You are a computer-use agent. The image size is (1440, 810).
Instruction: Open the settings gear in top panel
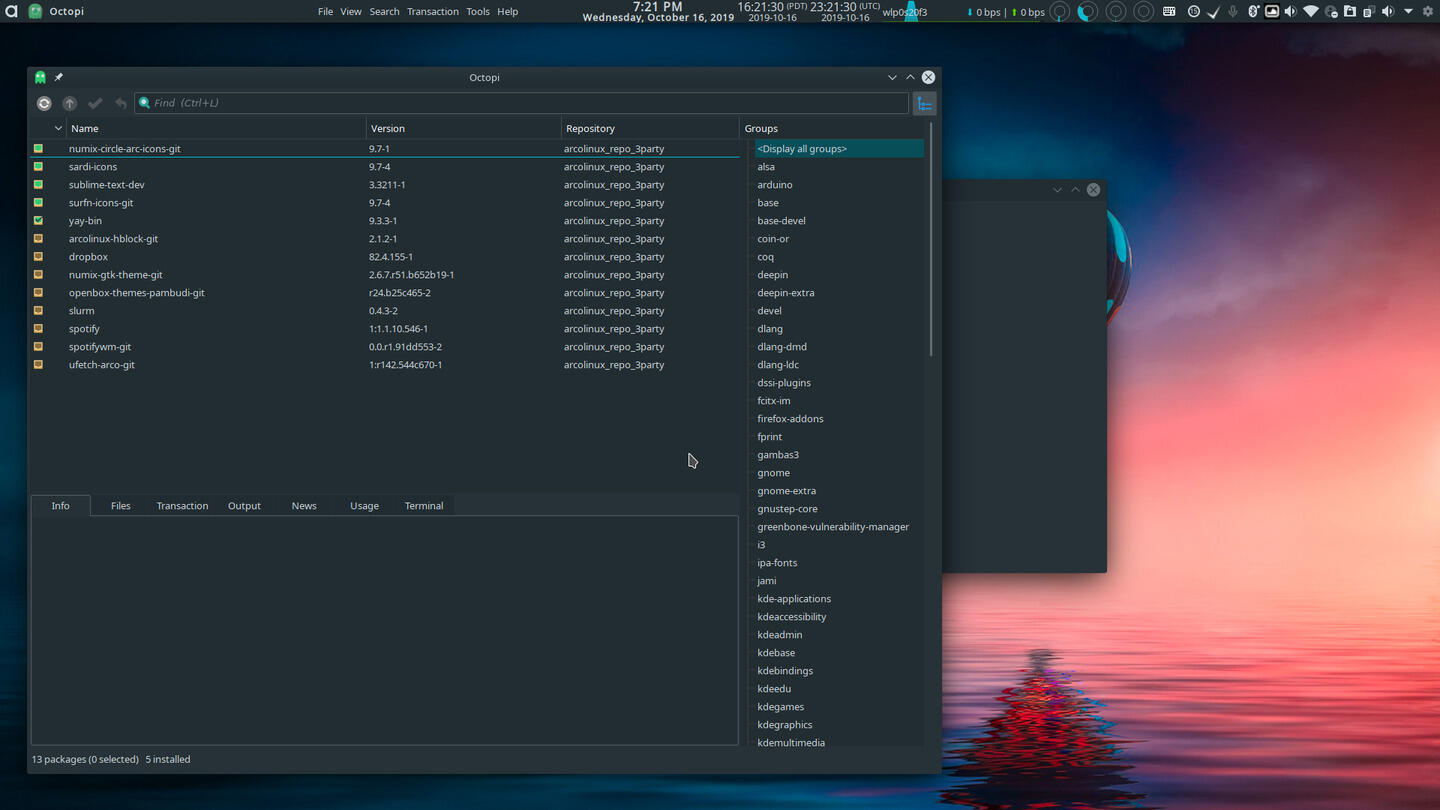click(1427, 11)
